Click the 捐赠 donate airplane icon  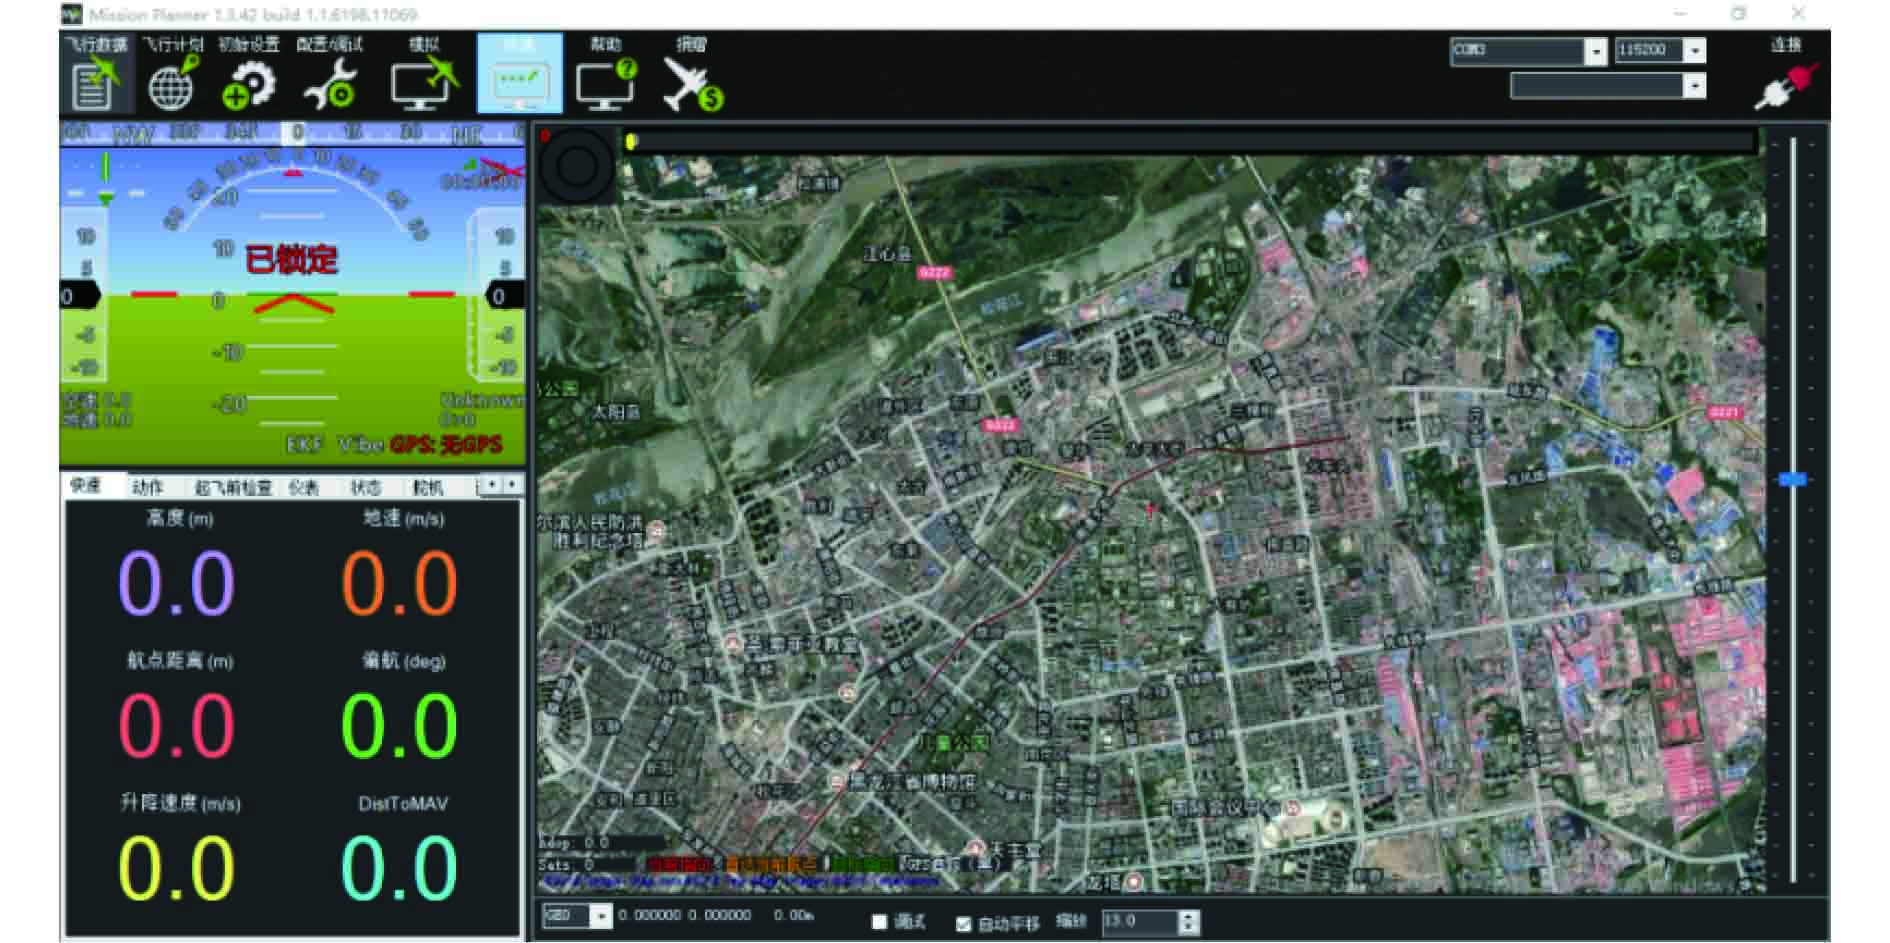click(x=691, y=78)
